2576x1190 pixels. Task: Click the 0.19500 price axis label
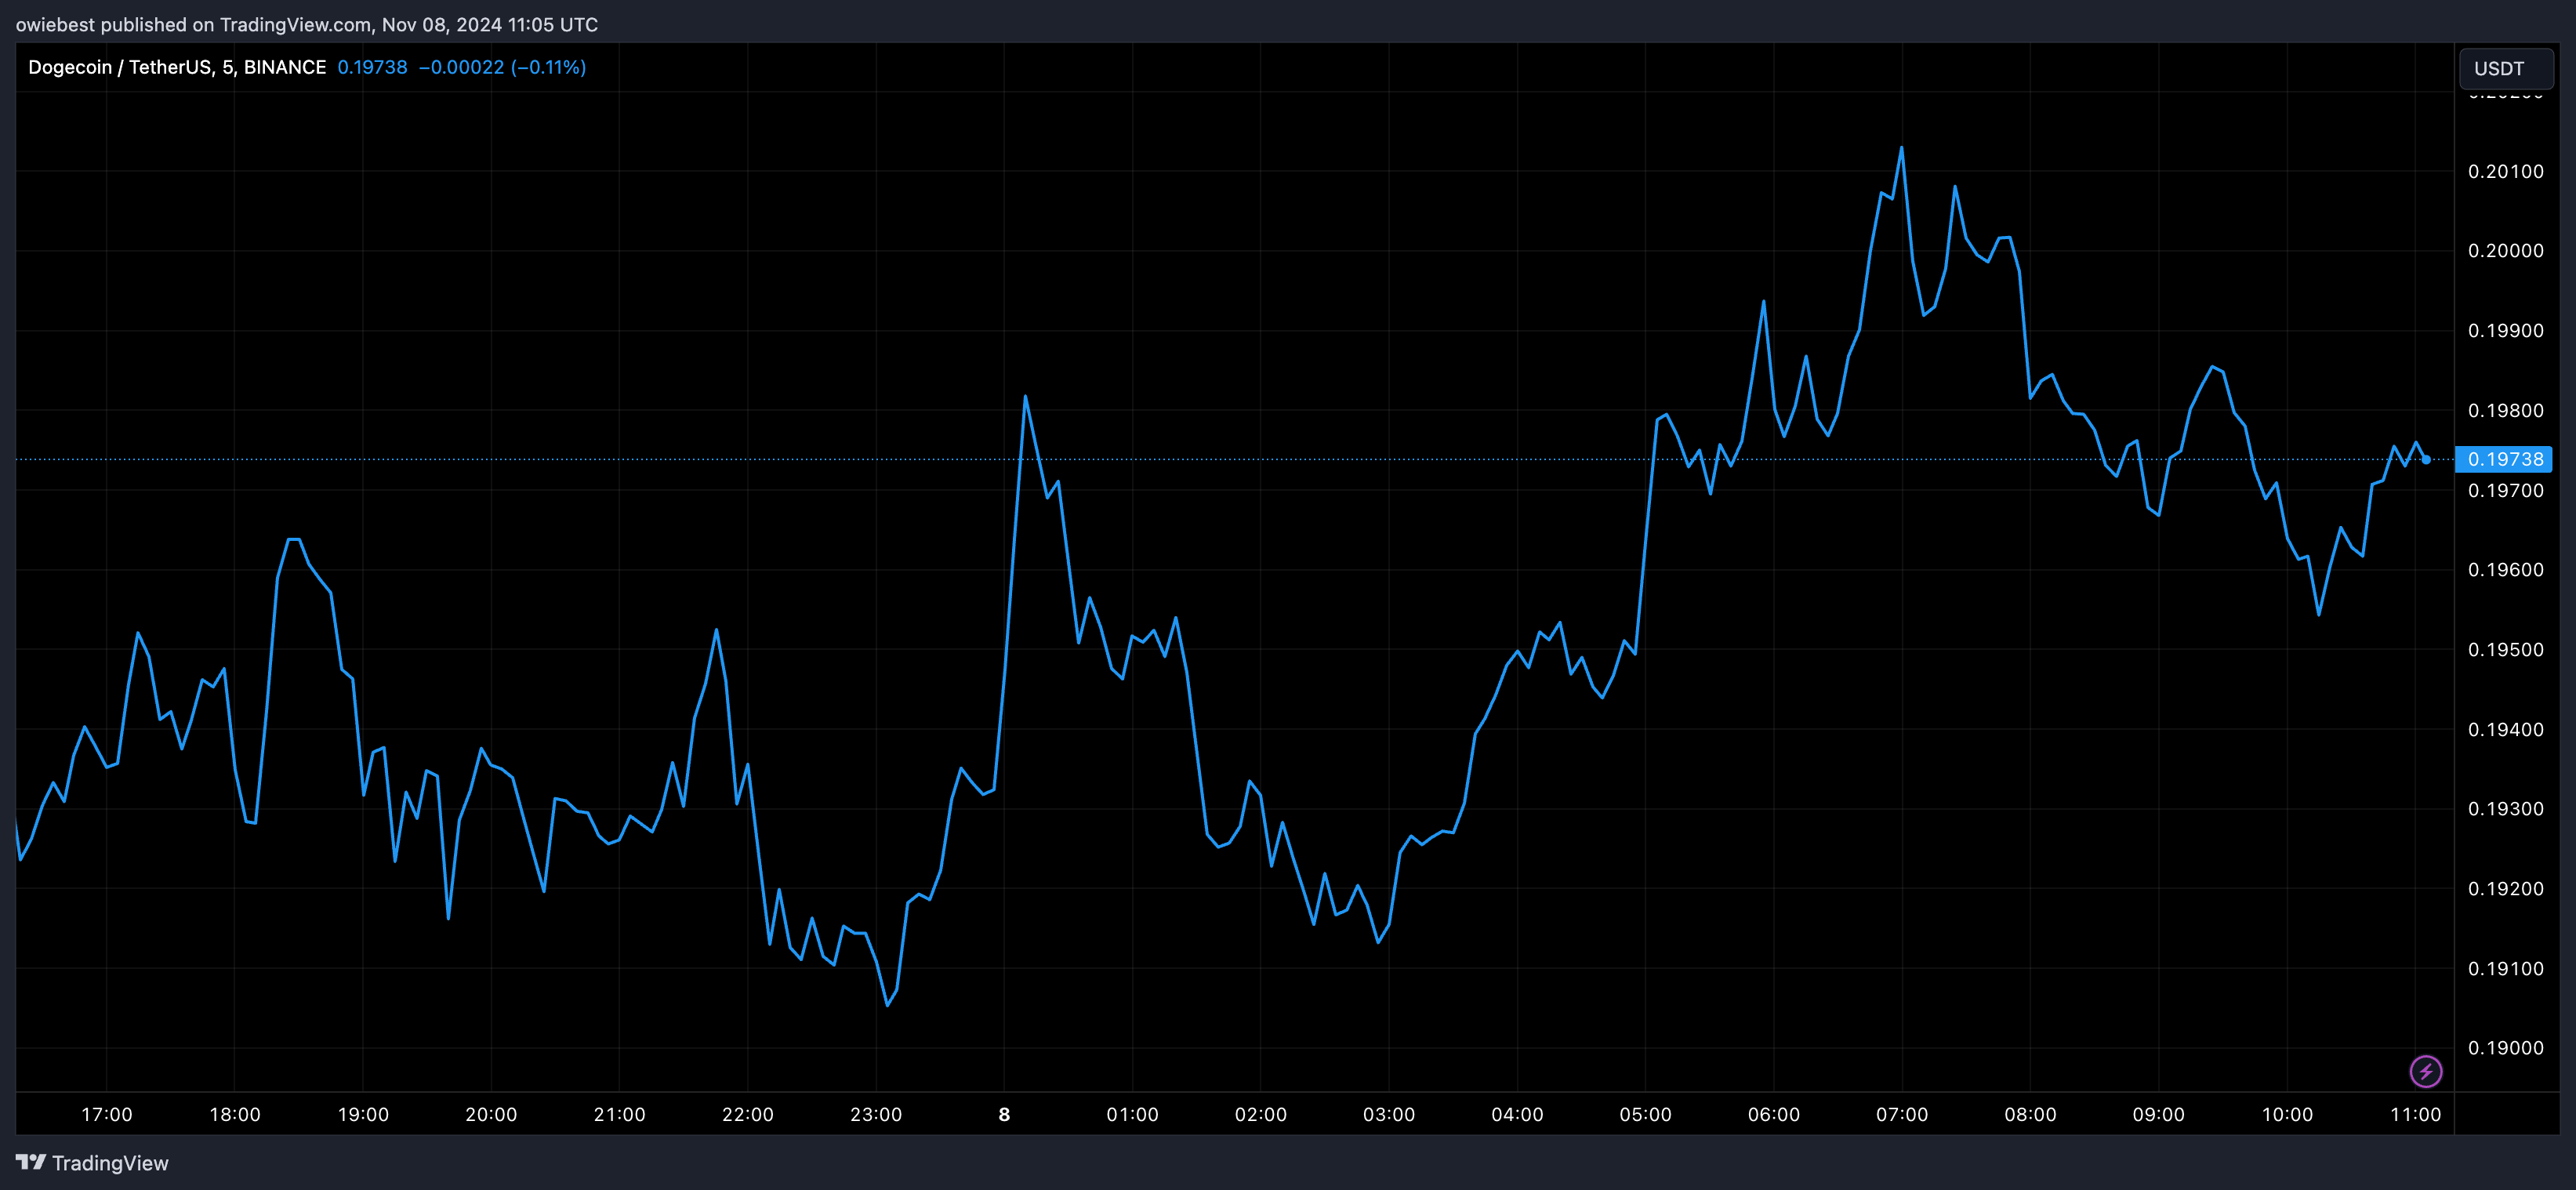tap(2505, 649)
